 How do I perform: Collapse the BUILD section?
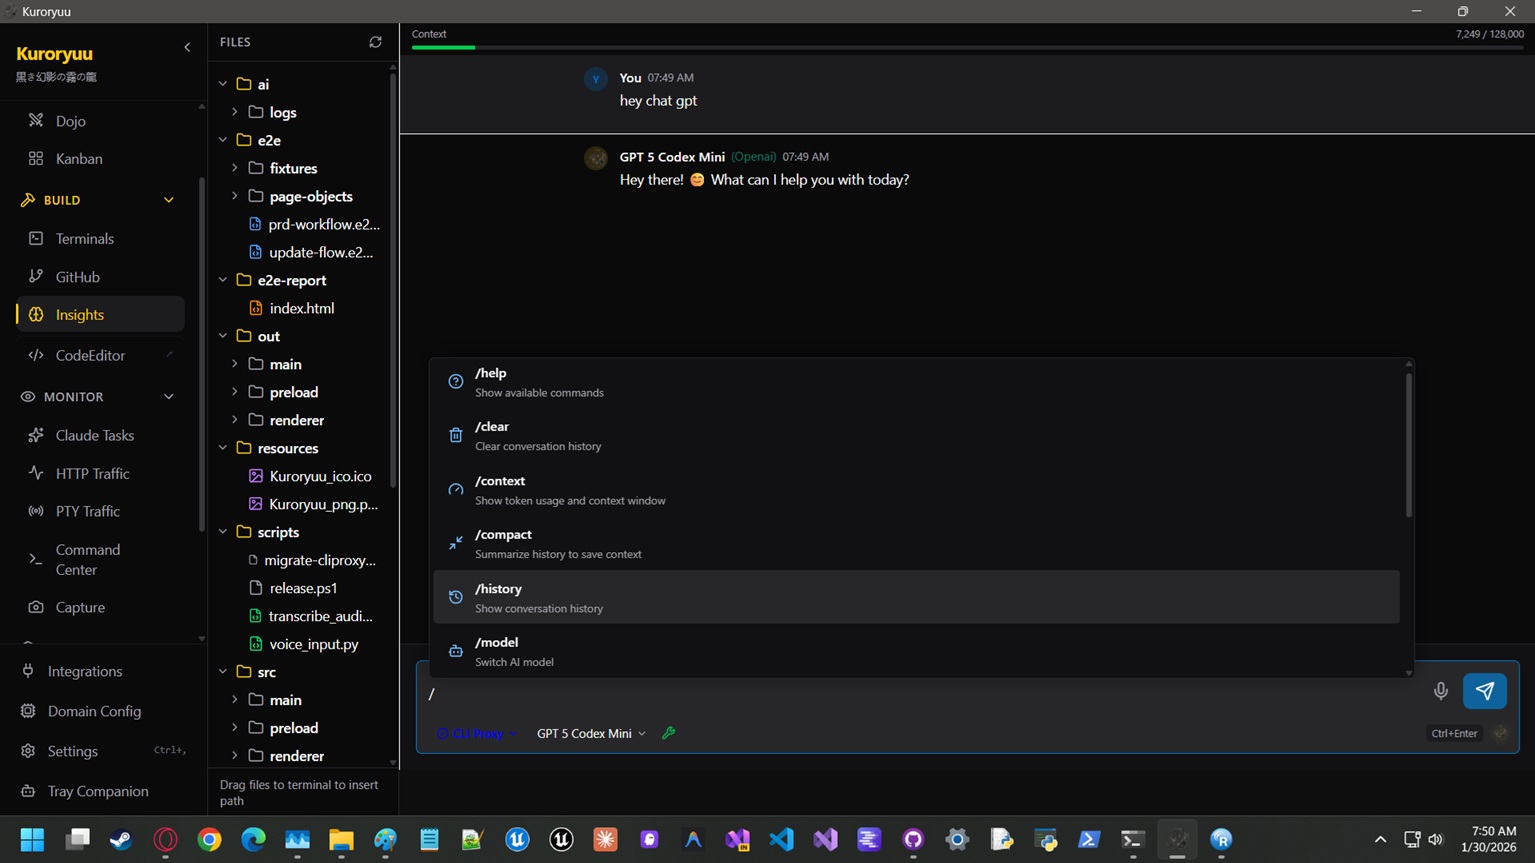pyautogui.click(x=168, y=200)
